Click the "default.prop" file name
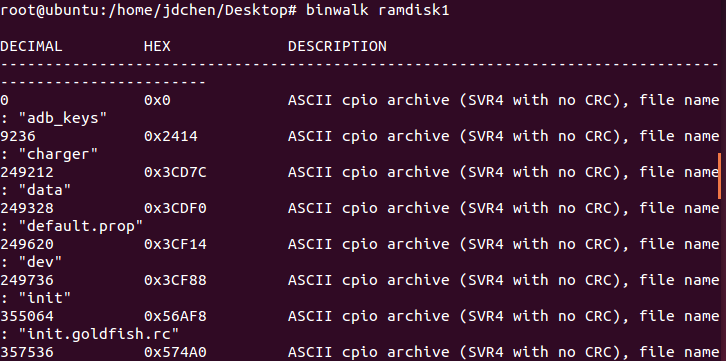Image resolution: width=726 pixels, height=361 pixels. pos(81,227)
